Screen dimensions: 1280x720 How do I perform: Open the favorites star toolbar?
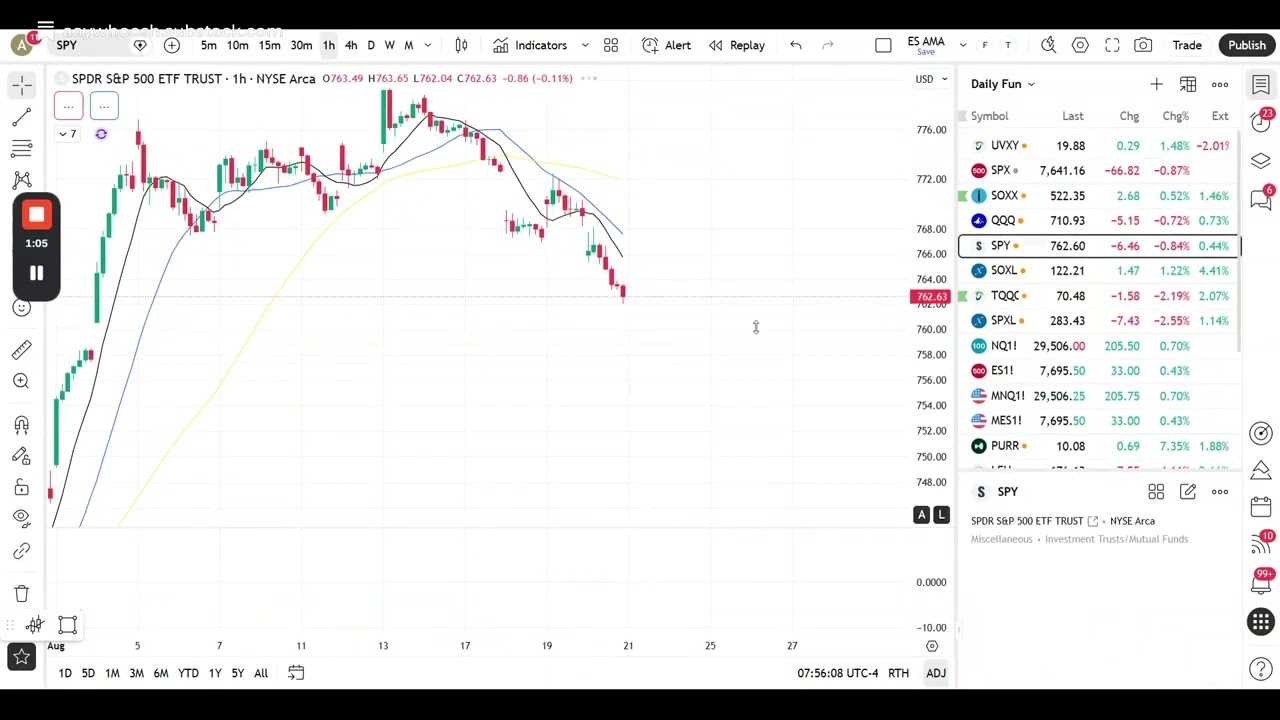[x=22, y=657]
